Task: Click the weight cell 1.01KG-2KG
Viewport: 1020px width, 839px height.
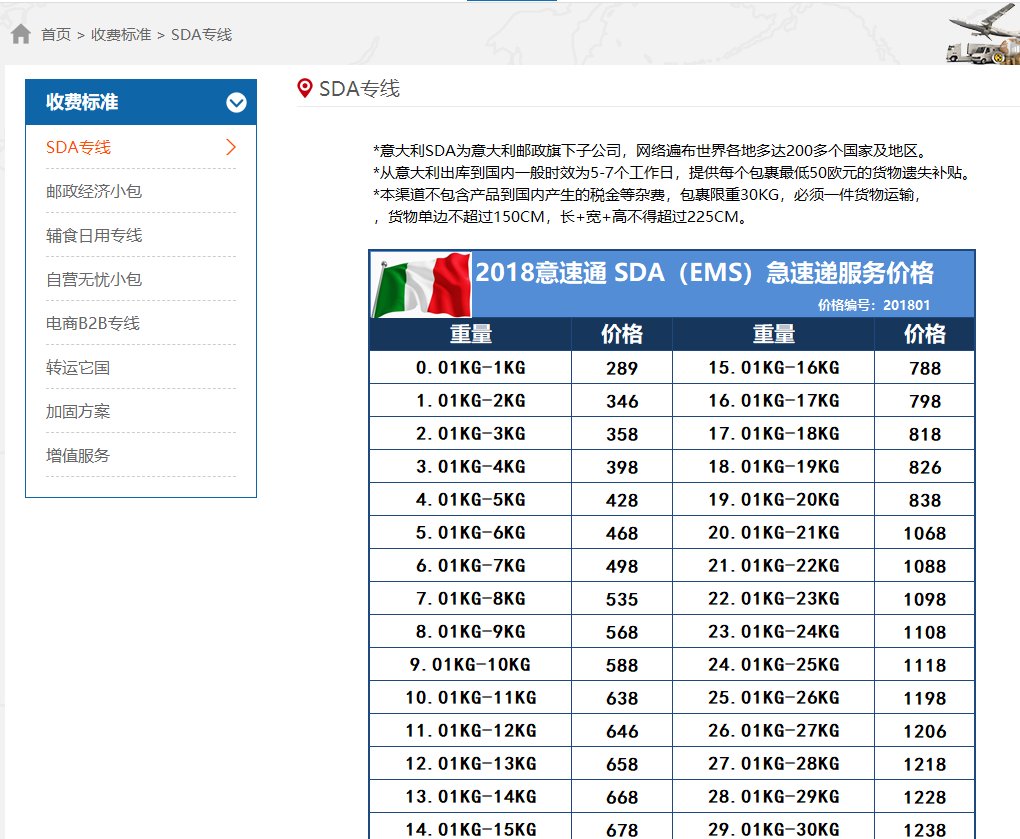Action: (471, 401)
